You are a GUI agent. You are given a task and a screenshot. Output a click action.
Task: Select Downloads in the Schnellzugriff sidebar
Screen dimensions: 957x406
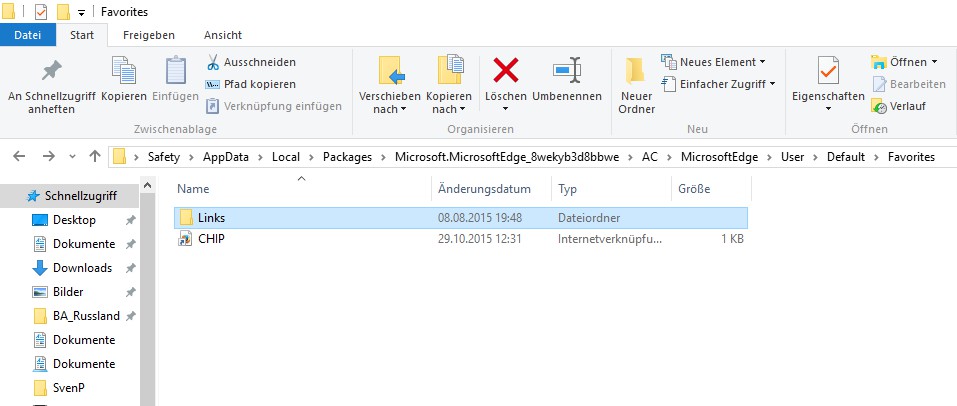[82, 268]
